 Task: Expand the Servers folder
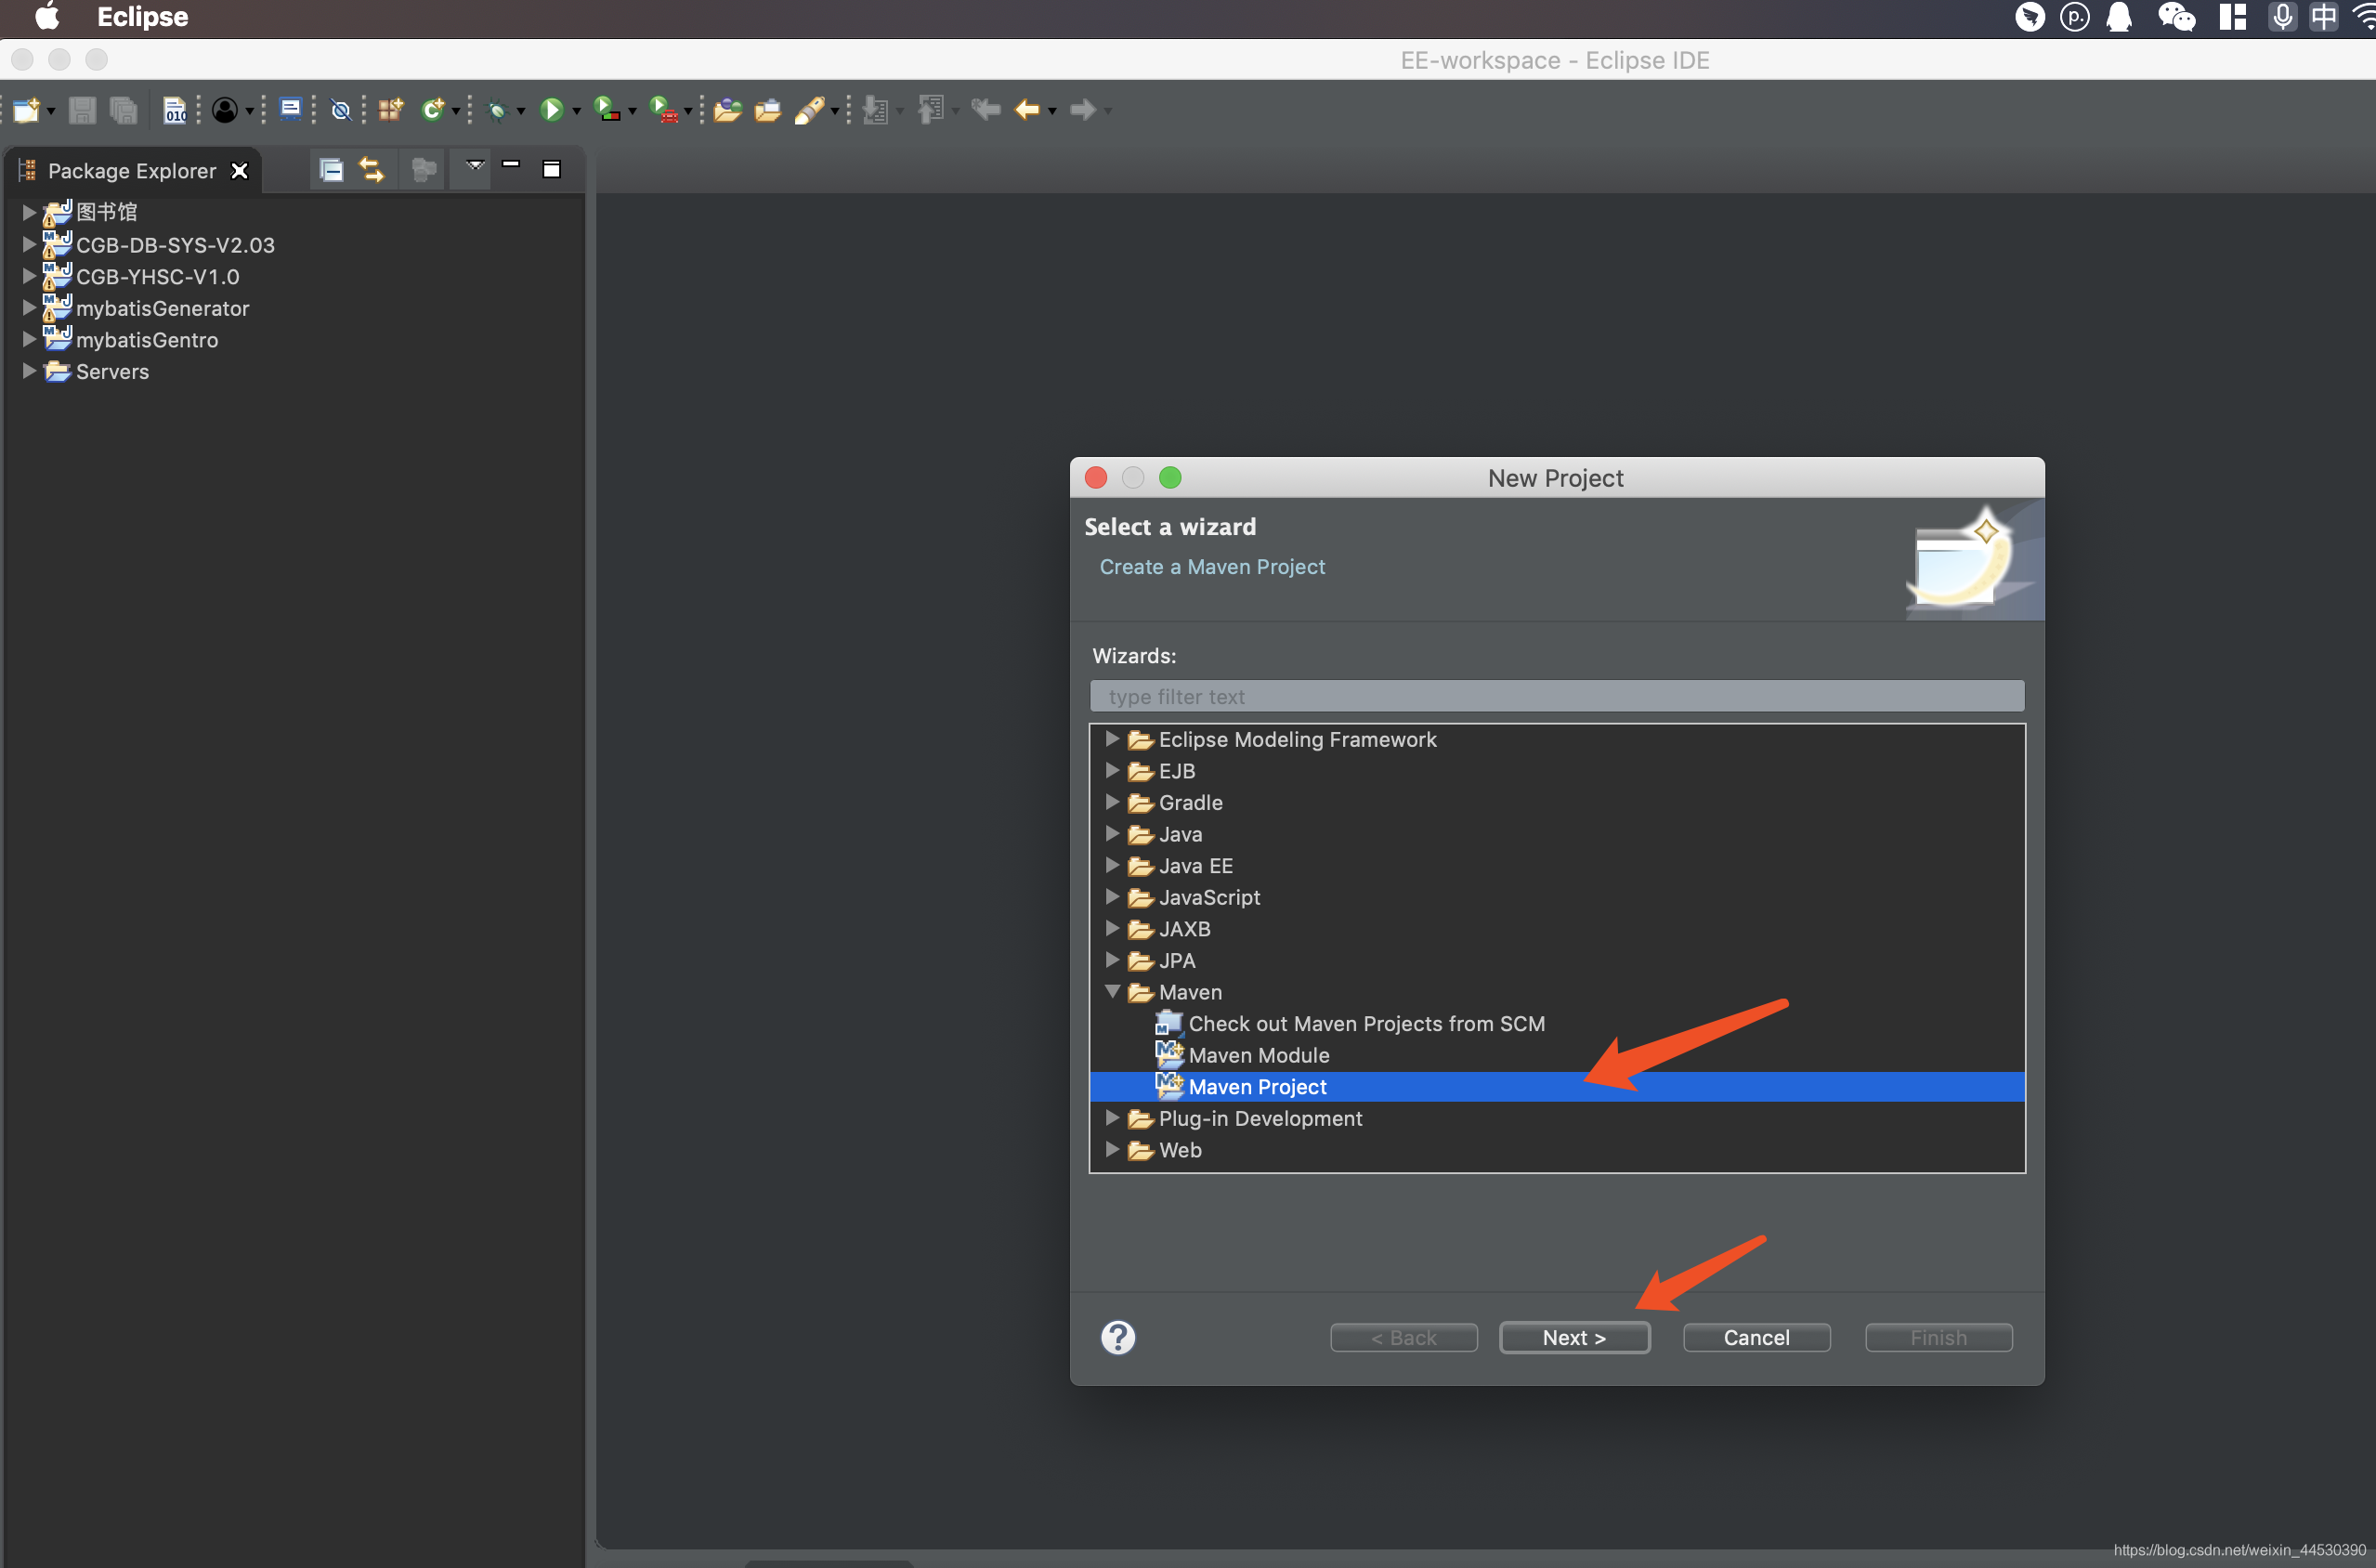click(29, 371)
